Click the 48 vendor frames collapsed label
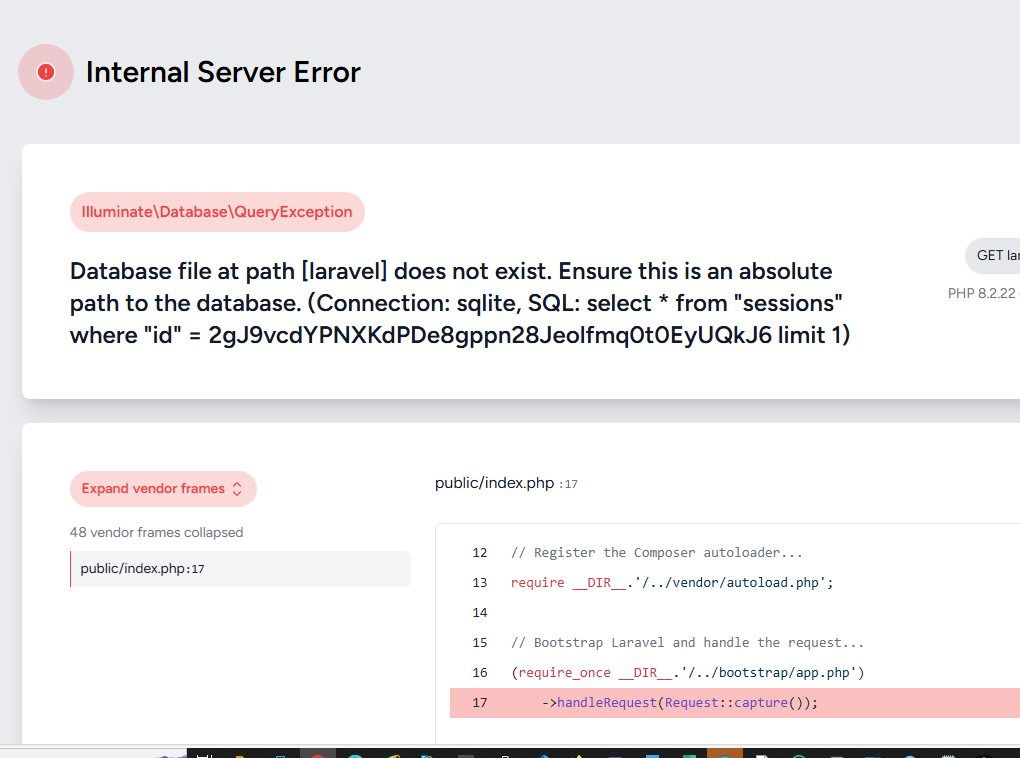 156,532
